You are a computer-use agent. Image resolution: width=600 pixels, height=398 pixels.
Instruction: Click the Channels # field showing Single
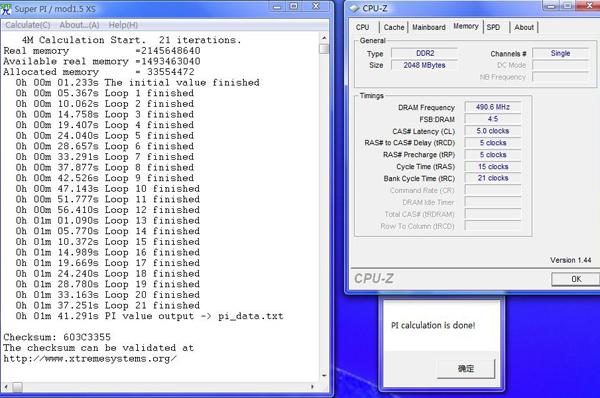(x=560, y=53)
